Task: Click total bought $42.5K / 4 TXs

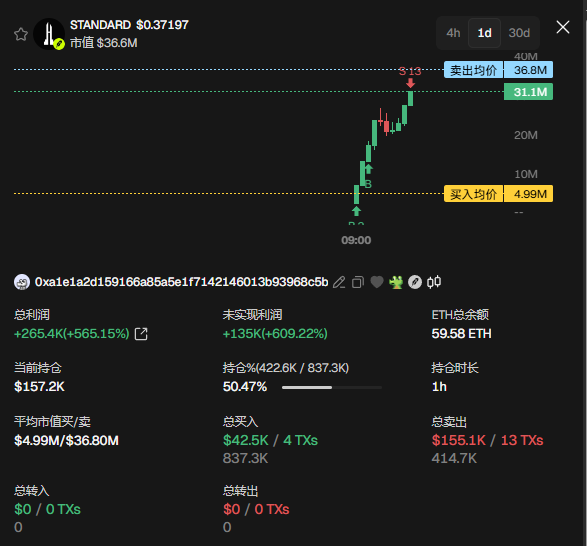Action: tap(270, 441)
